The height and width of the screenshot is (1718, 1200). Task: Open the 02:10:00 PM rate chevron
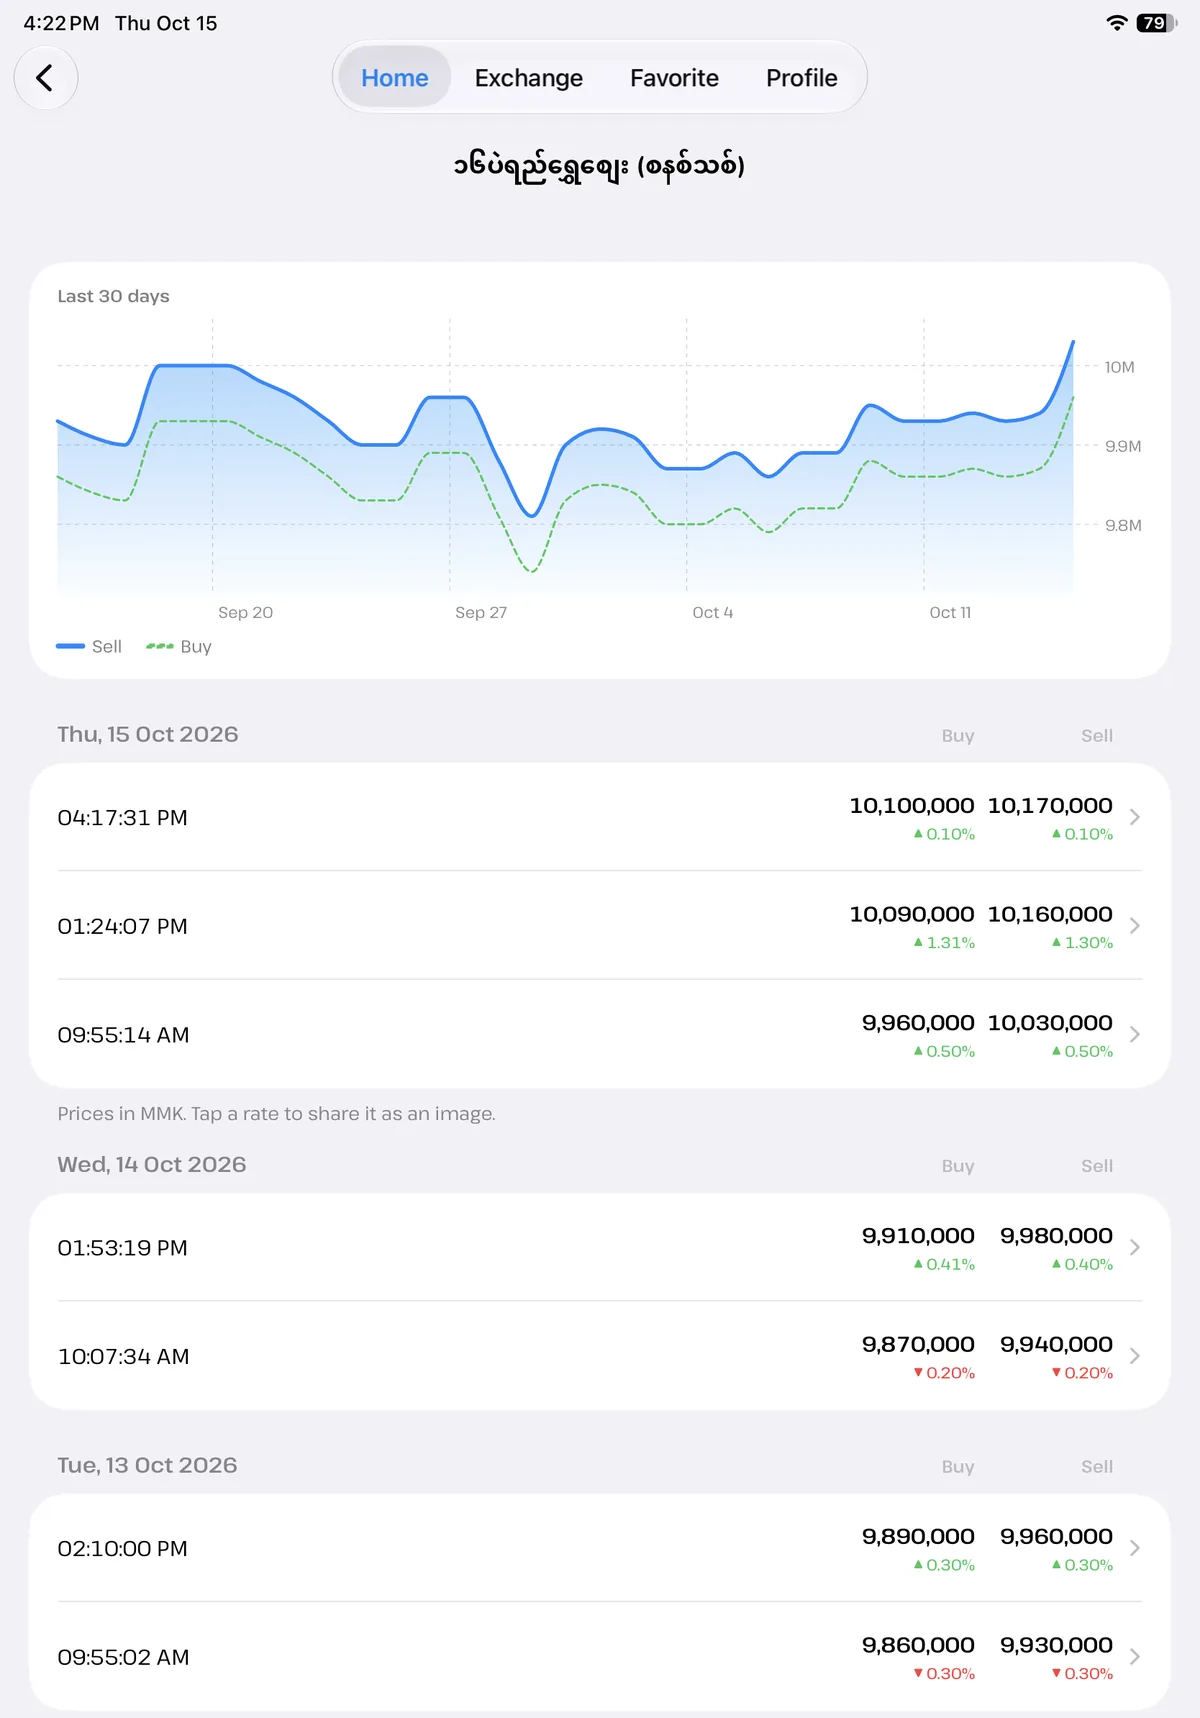1135,1549
